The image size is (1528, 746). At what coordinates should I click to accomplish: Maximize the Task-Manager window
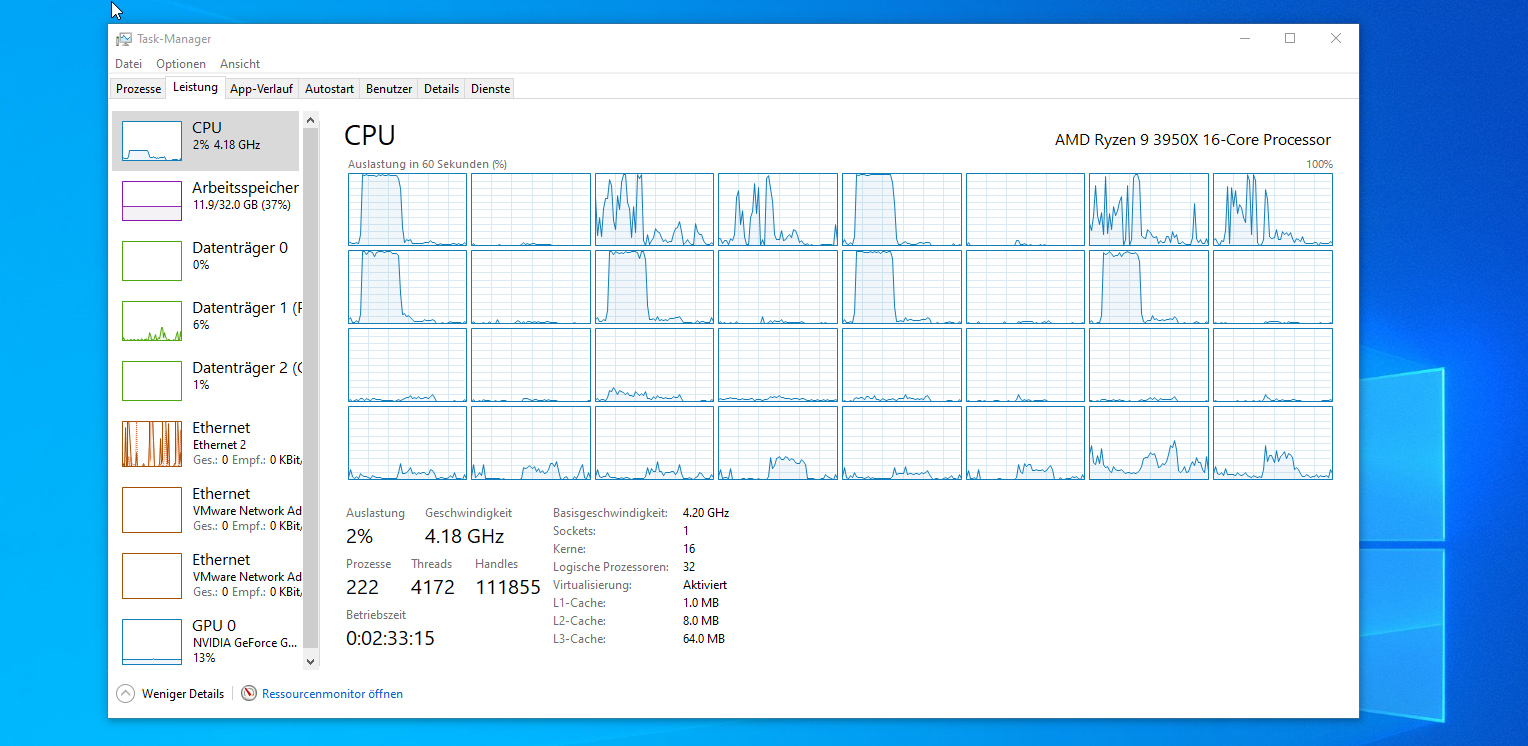(1290, 38)
